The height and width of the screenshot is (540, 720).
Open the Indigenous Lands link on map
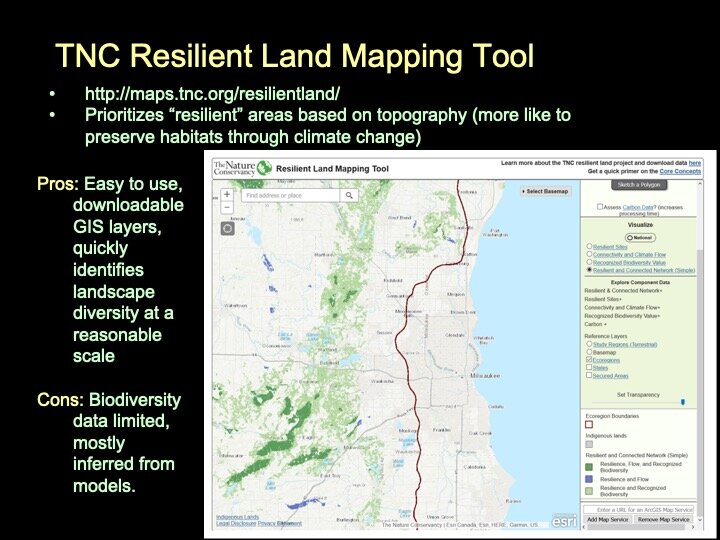point(237,517)
